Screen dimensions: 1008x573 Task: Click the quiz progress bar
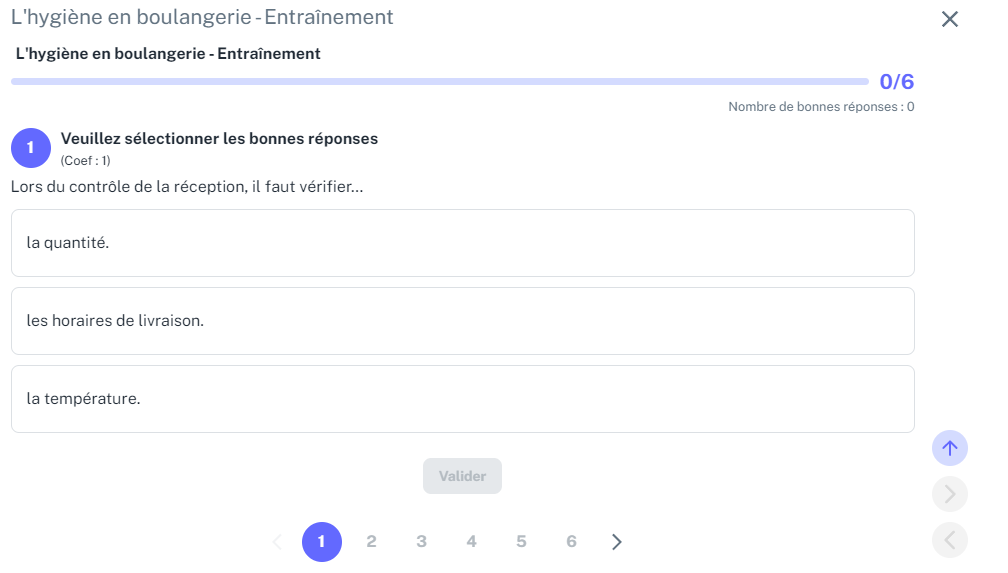click(440, 82)
